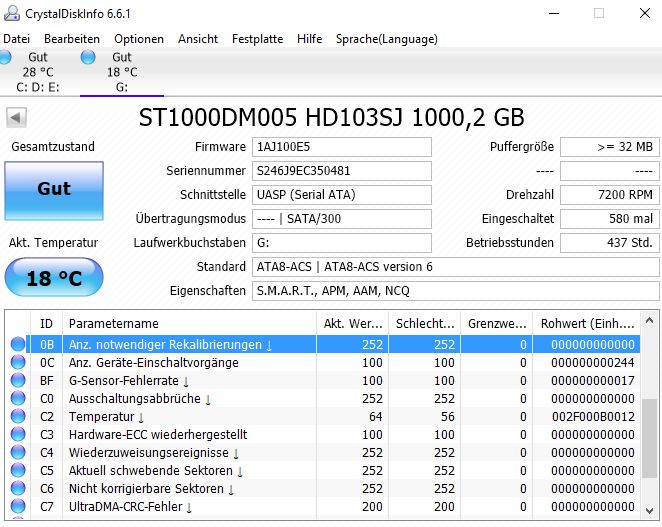Viewport: 662px width, 527px height.
Task: Click the Eigenschaften field S.M.A.R.T., APM
Action: (x=456, y=291)
